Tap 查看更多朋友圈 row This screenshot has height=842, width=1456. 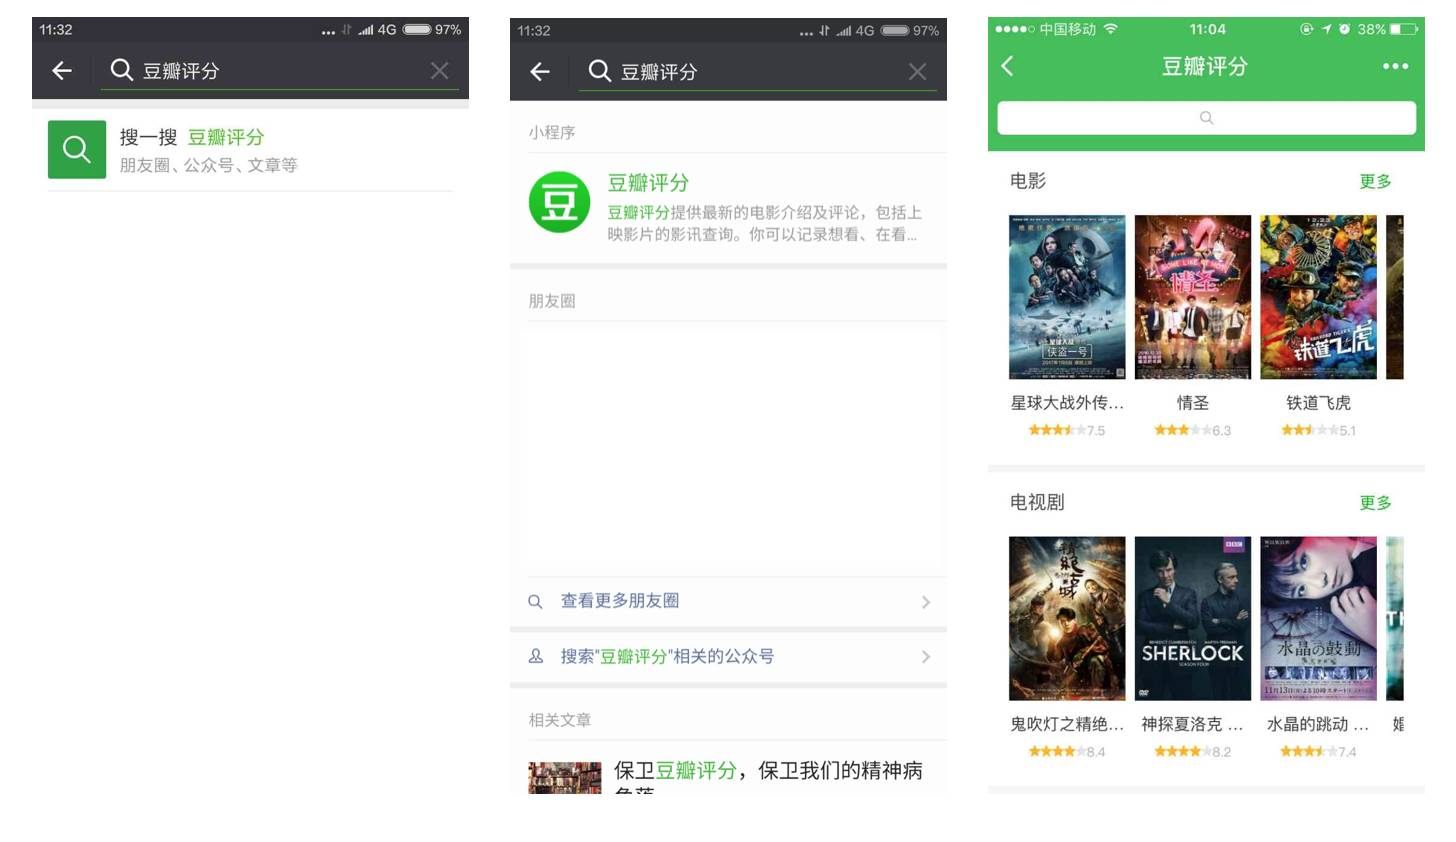coord(728,601)
